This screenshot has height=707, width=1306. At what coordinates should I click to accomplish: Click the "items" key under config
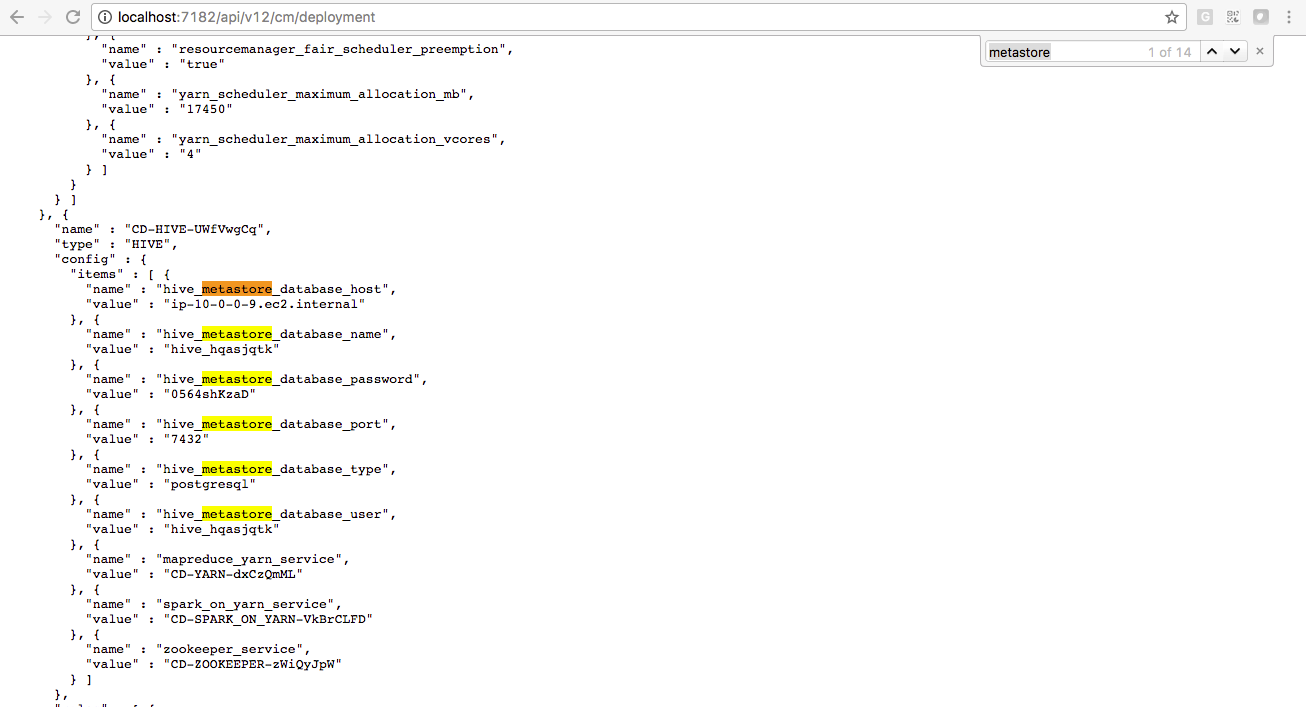coord(97,274)
